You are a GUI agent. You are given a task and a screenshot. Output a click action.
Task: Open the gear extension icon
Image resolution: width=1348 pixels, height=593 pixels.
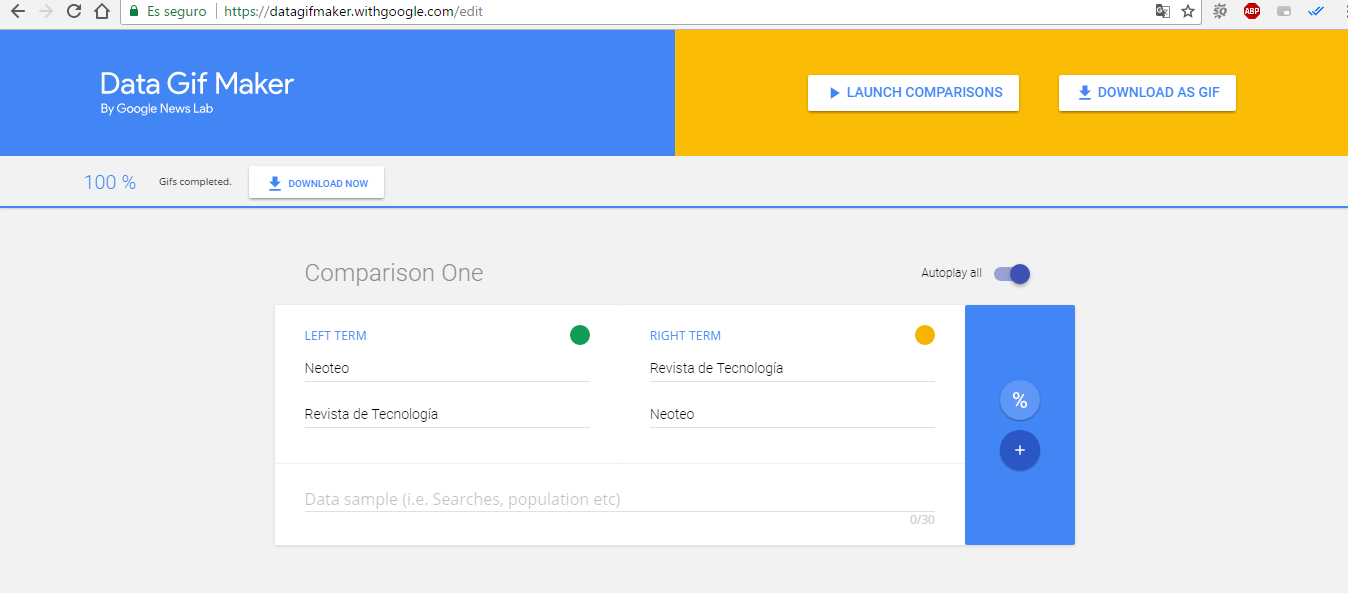point(1220,12)
